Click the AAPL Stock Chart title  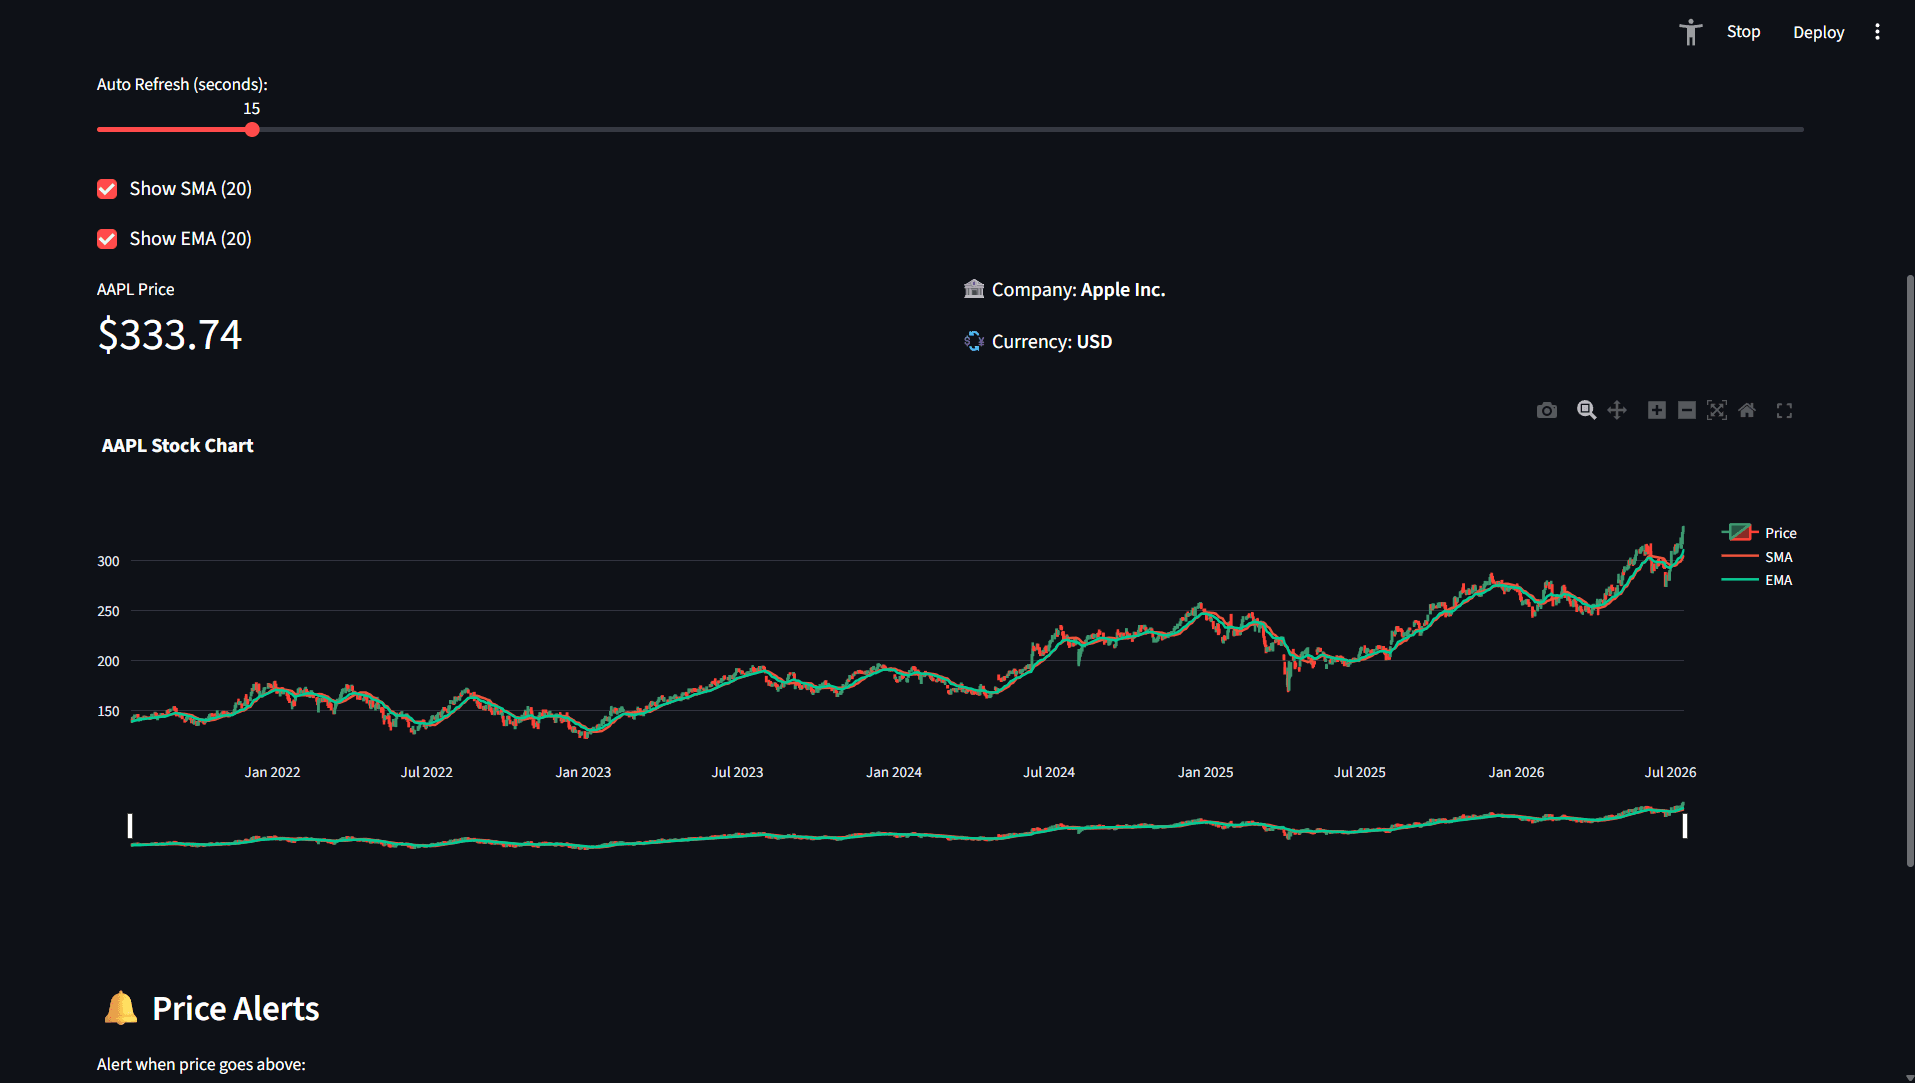coord(178,446)
